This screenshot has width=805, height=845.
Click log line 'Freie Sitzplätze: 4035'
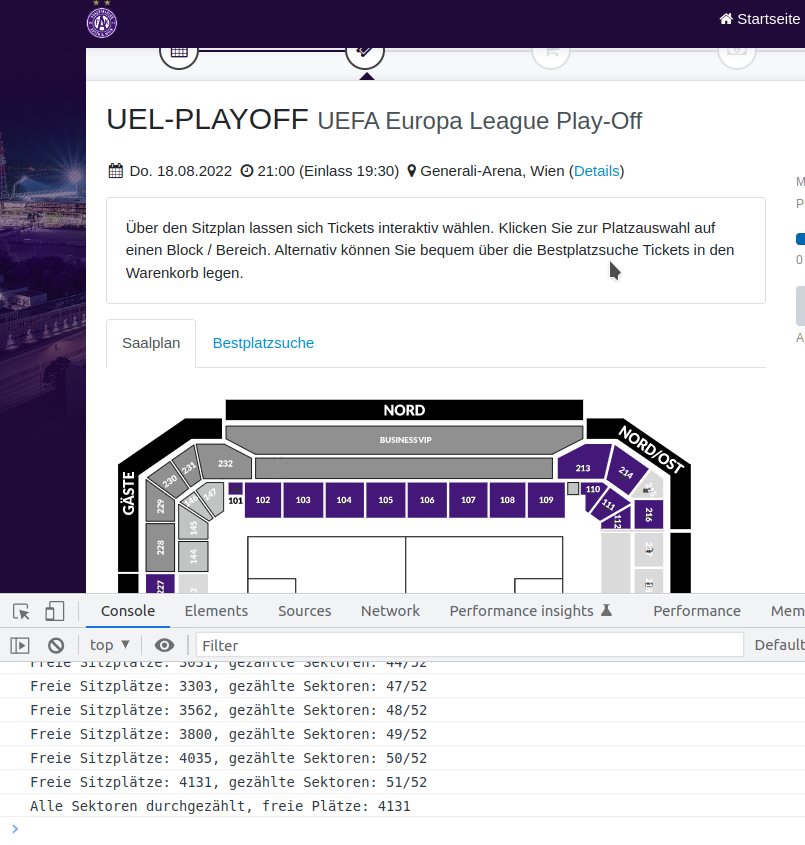coord(402,758)
